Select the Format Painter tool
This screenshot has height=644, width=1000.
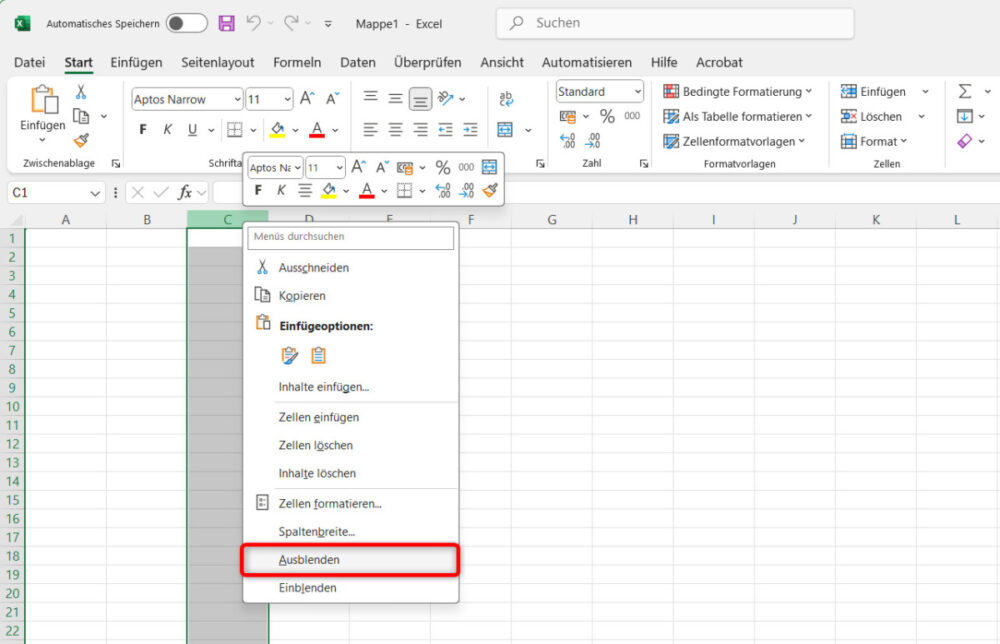click(80, 139)
